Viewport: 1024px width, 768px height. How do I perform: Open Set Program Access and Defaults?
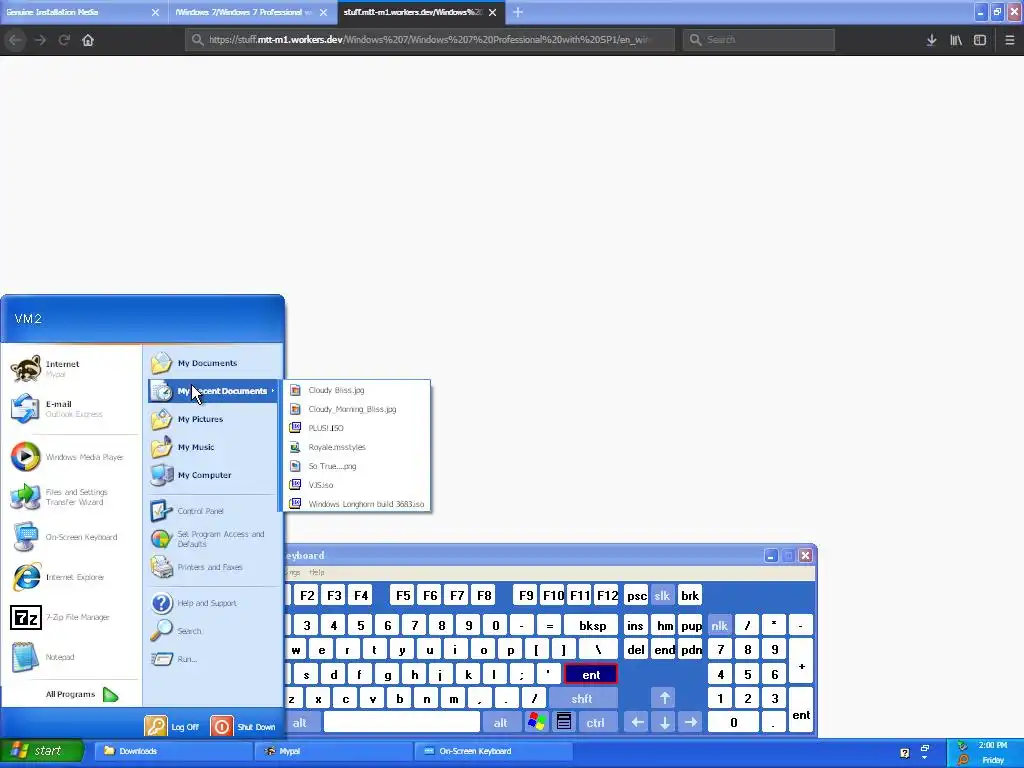pos(213,539)
